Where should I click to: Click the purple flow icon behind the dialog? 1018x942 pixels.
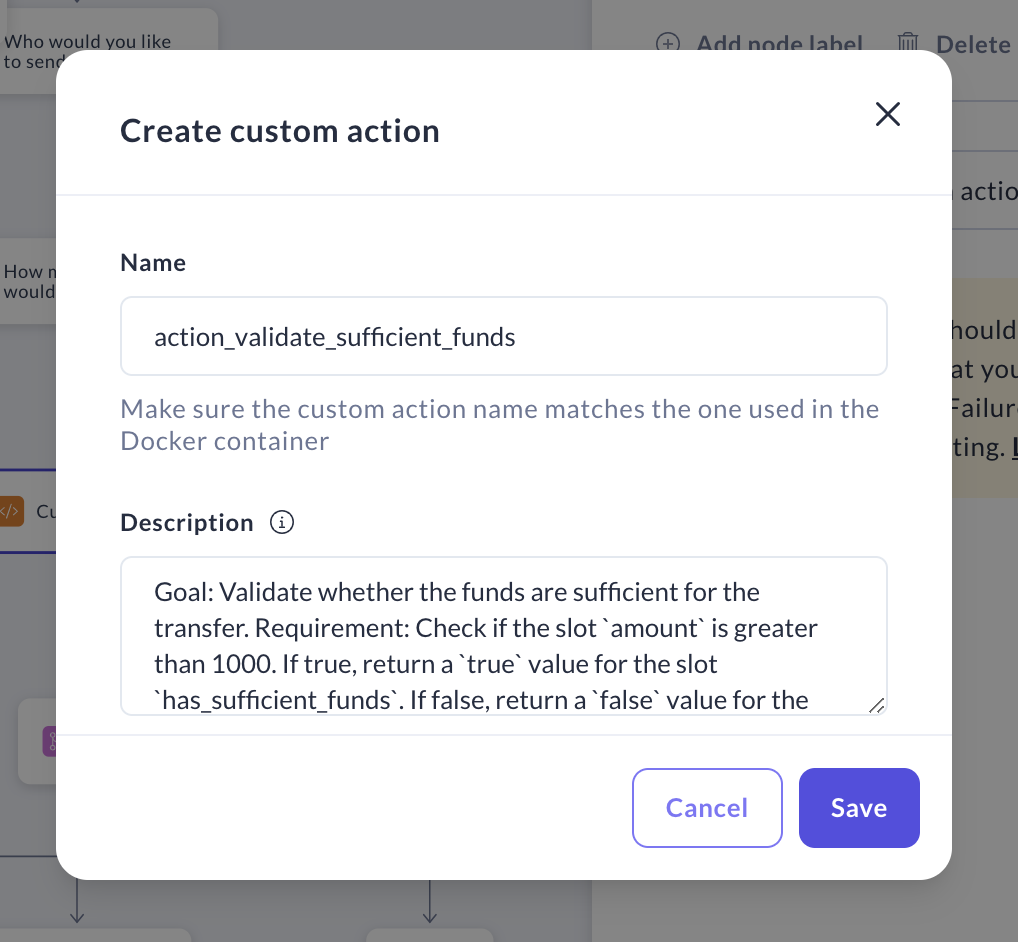pos(48,741)
